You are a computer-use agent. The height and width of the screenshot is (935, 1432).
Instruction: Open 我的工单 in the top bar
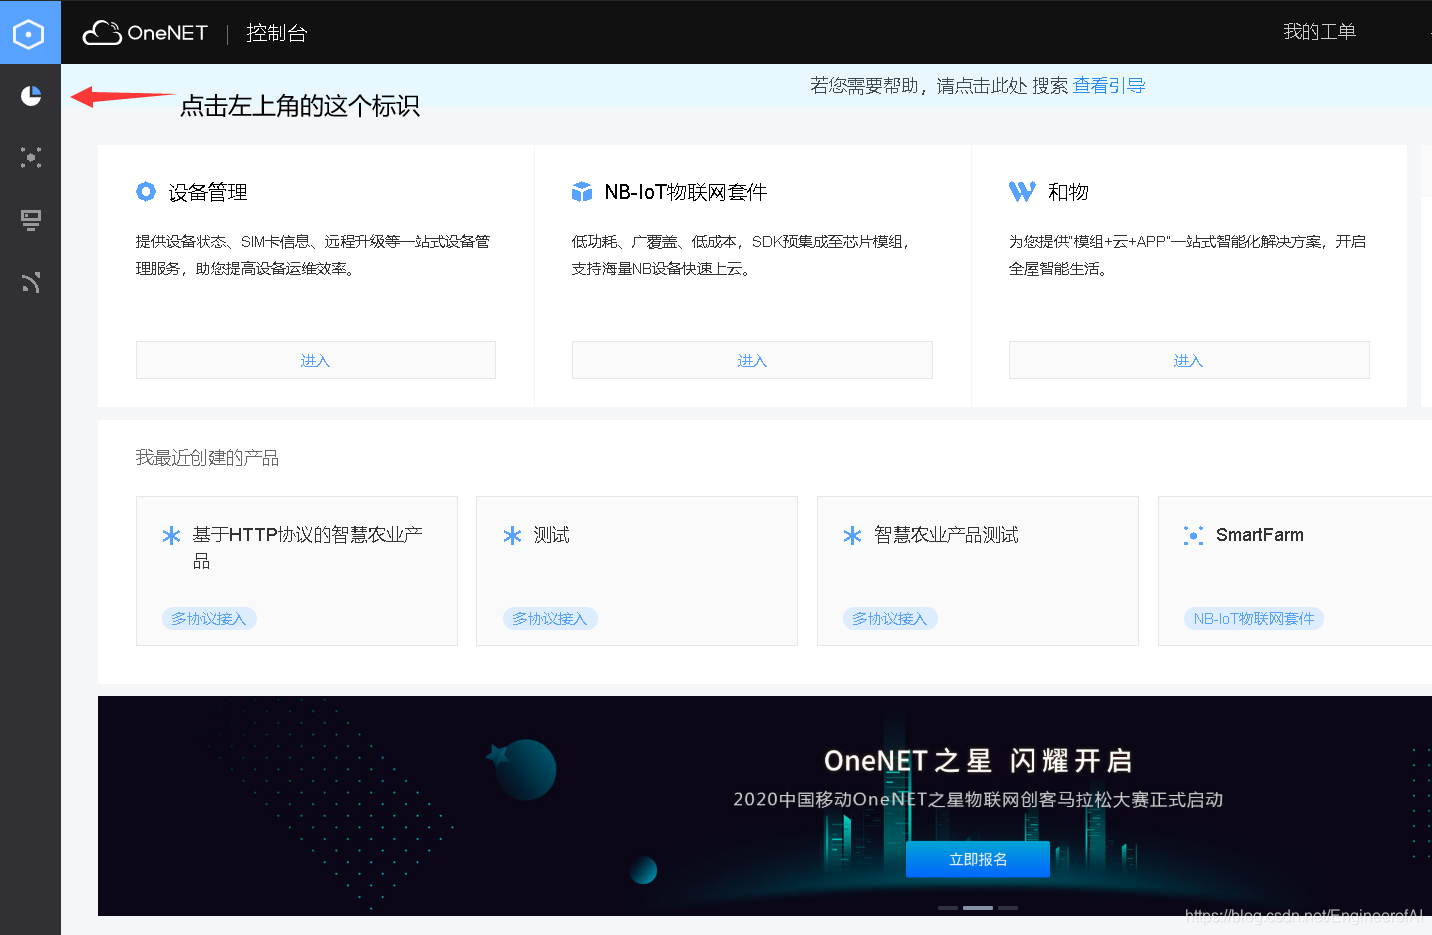(1319, 31)
